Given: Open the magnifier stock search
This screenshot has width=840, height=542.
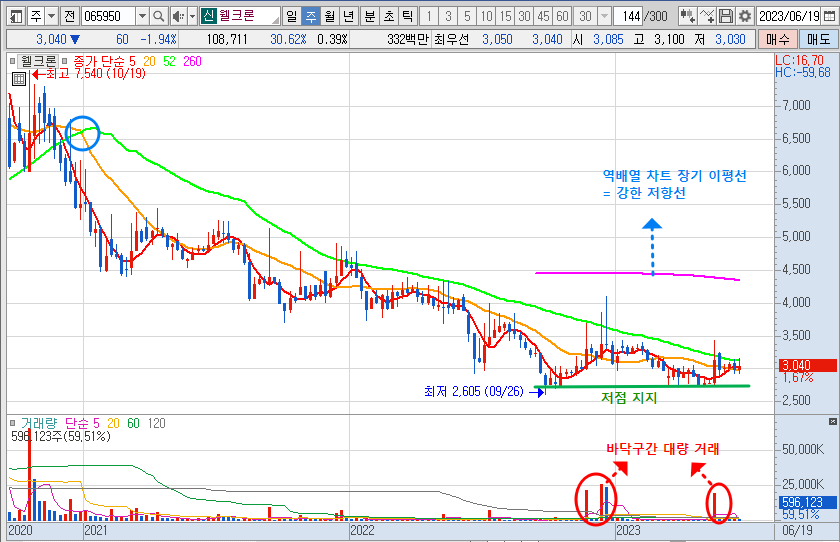Looking at the screenshot, I should [x=159, y=16].
